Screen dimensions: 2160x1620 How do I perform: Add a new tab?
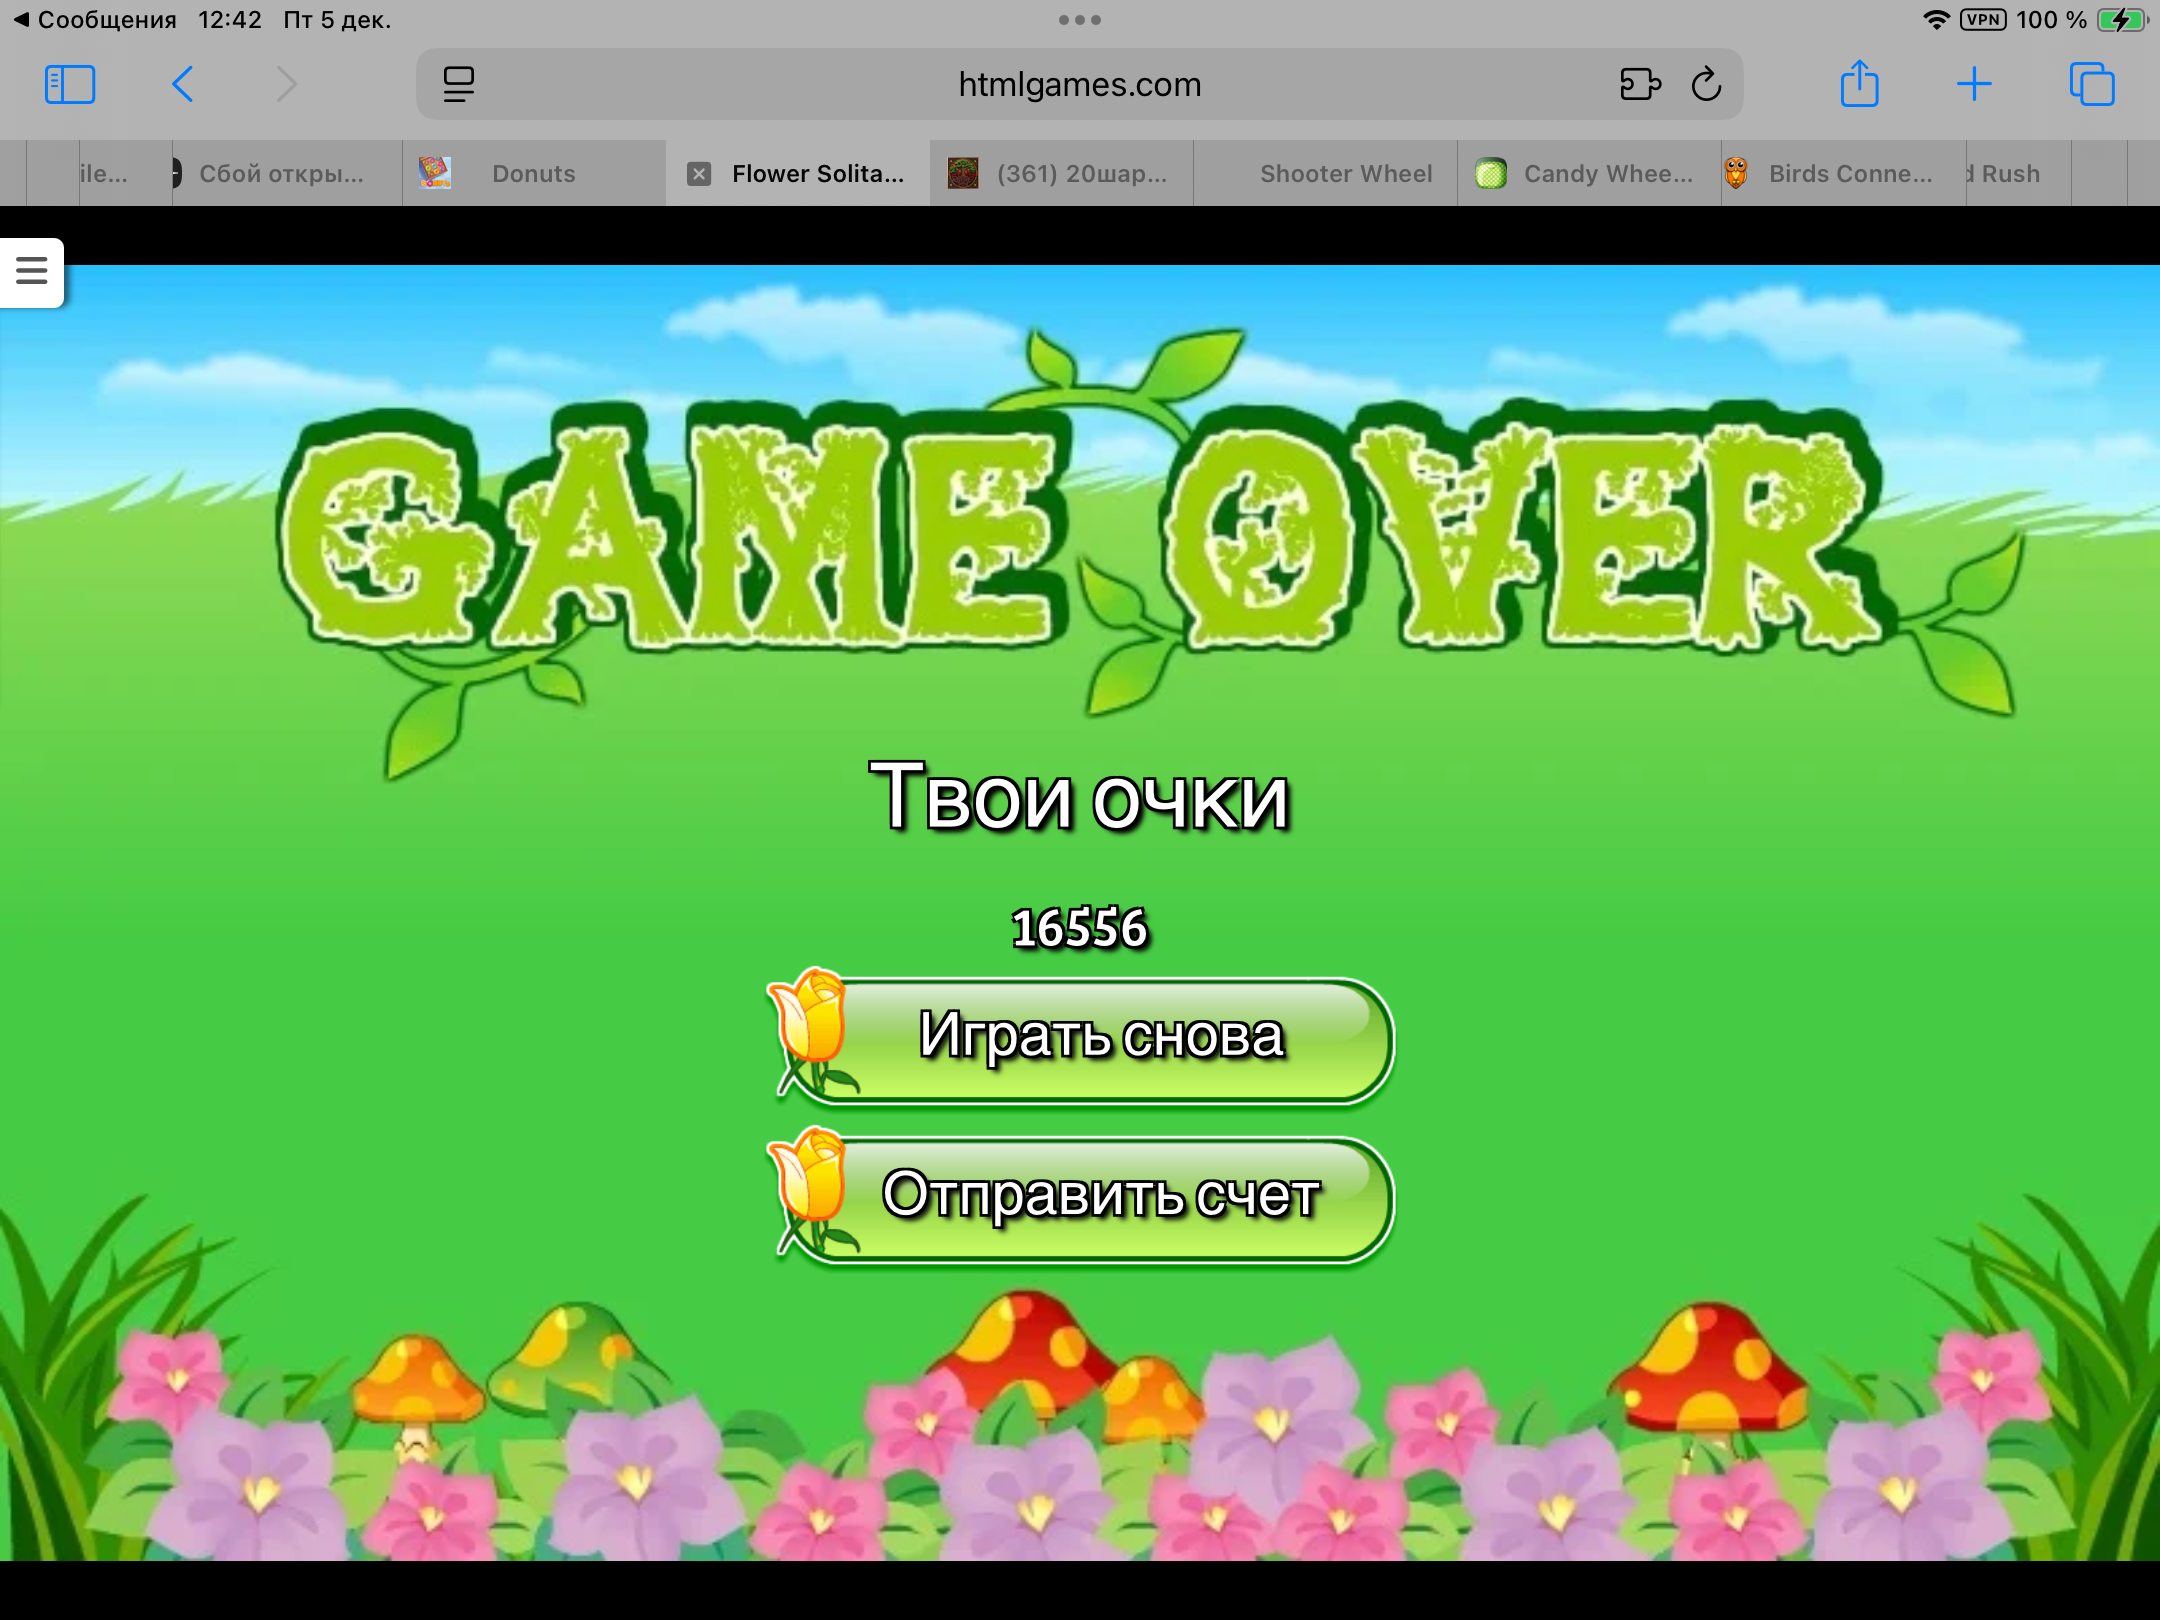click(x=1974, y=85)
